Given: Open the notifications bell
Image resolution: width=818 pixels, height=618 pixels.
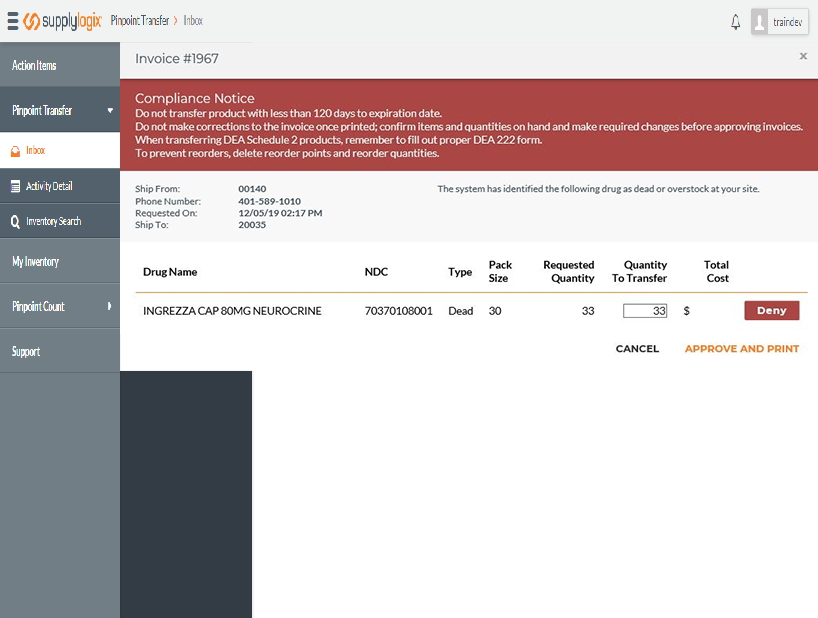Looking at the screenshot, I should (x=736, y=21).
